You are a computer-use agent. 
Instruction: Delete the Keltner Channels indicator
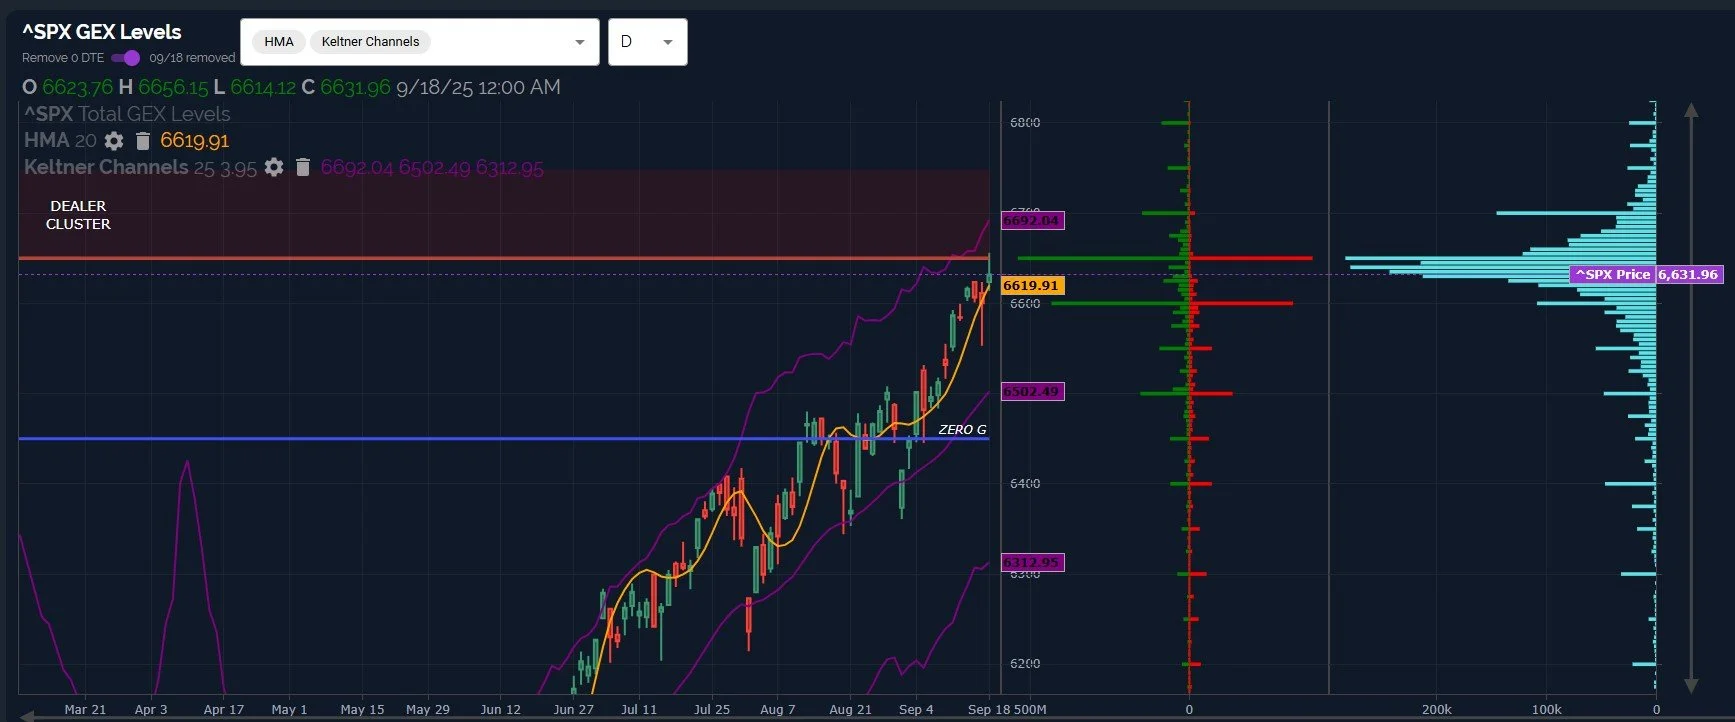pyautogui.click(x=303, y=167)
